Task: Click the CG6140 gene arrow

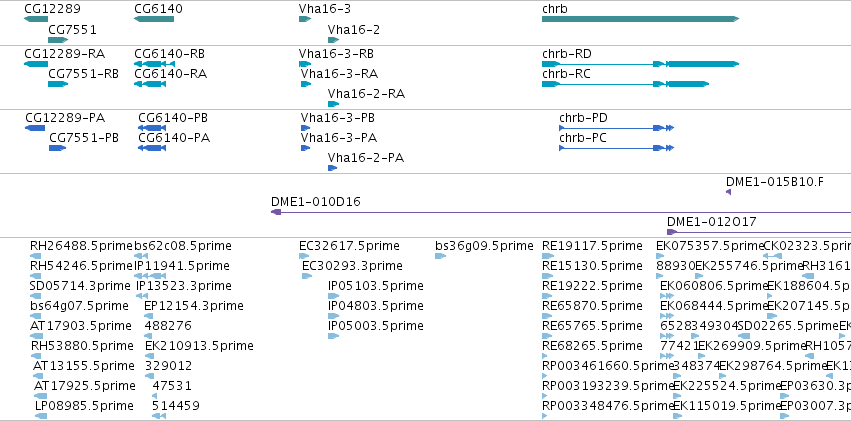Action: pyautogui.click(x=154, y=19)
